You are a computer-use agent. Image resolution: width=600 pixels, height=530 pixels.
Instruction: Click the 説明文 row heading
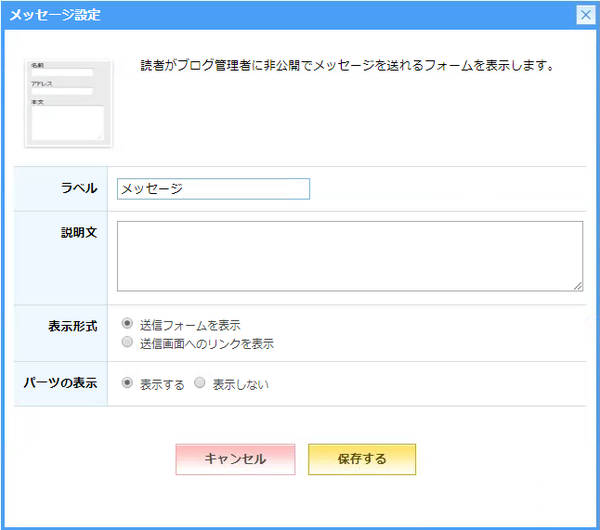(79, 232)
